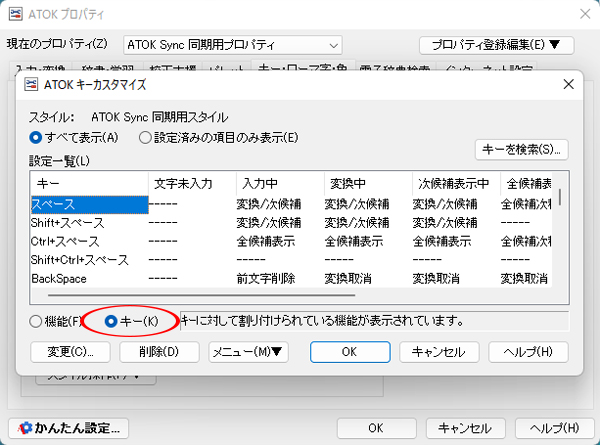This screenshot has height=445, width=600.
Task: Click the キー column header
Action: [x=89, y=184]
